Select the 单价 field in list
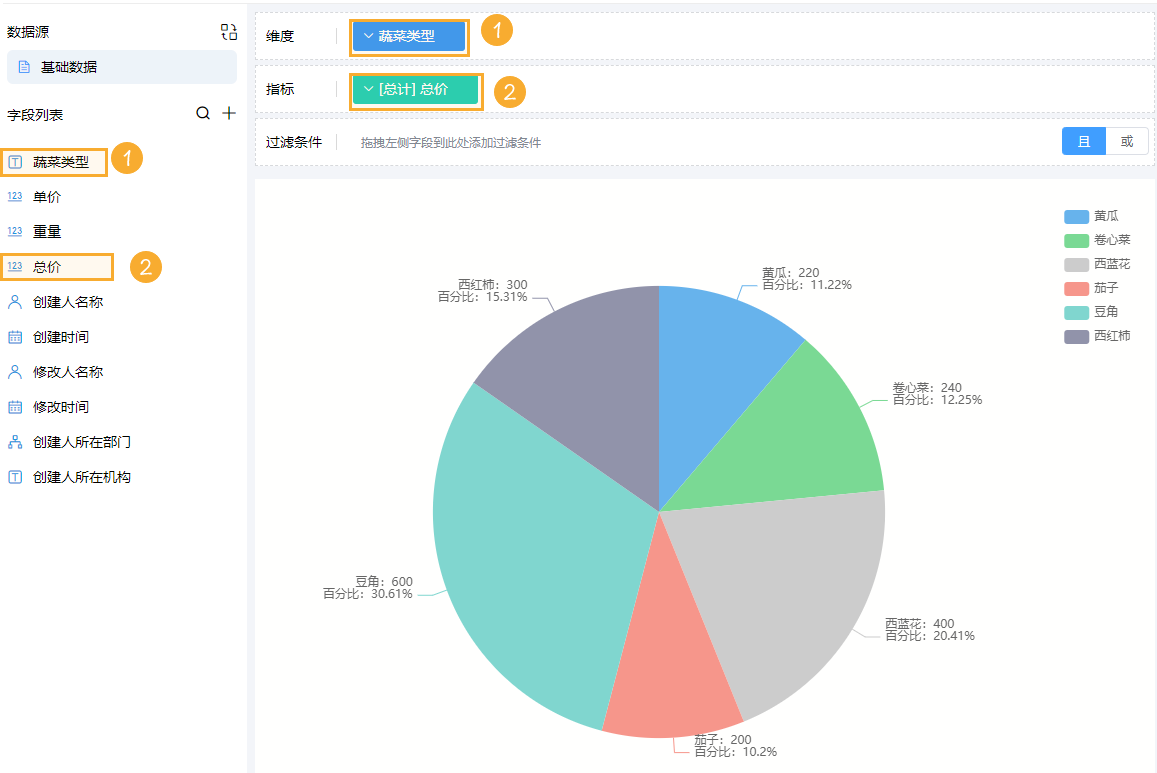The height and width of the screenshot is (773, 1157). pos(47,197)
